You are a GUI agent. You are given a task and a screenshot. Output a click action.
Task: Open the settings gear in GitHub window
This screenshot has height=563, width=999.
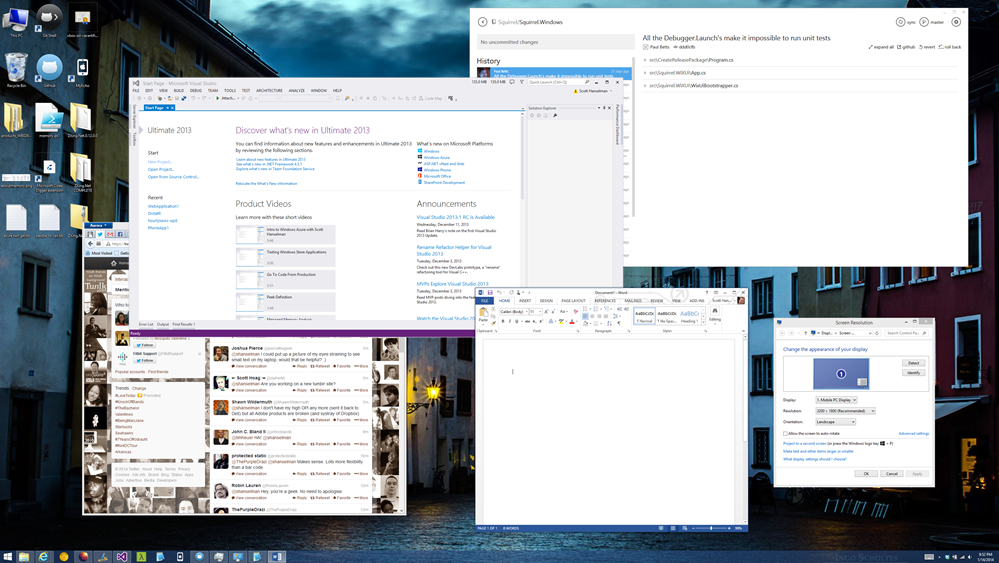(956, 22)
